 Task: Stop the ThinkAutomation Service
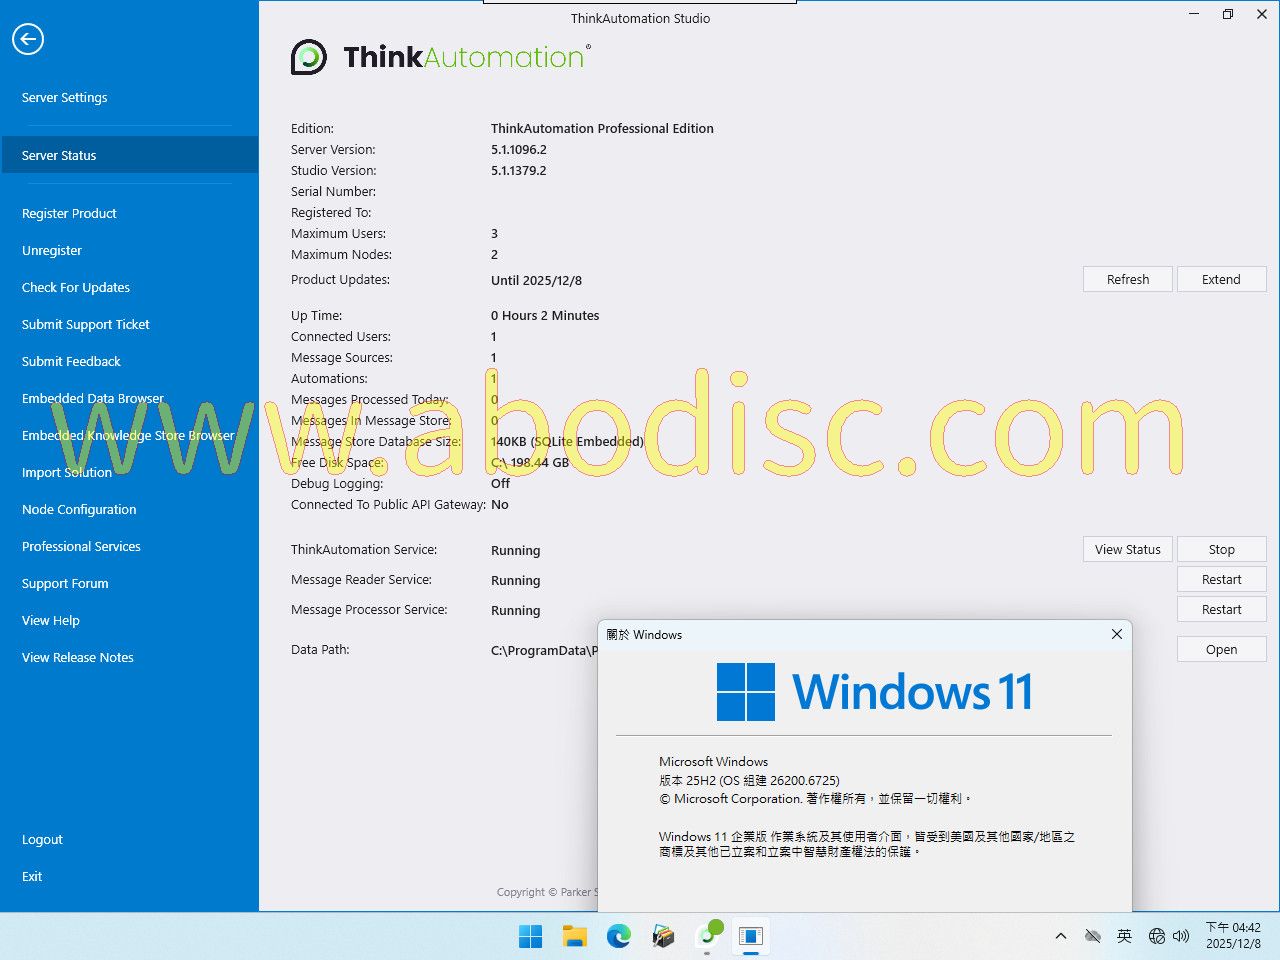pos(1221,549)
